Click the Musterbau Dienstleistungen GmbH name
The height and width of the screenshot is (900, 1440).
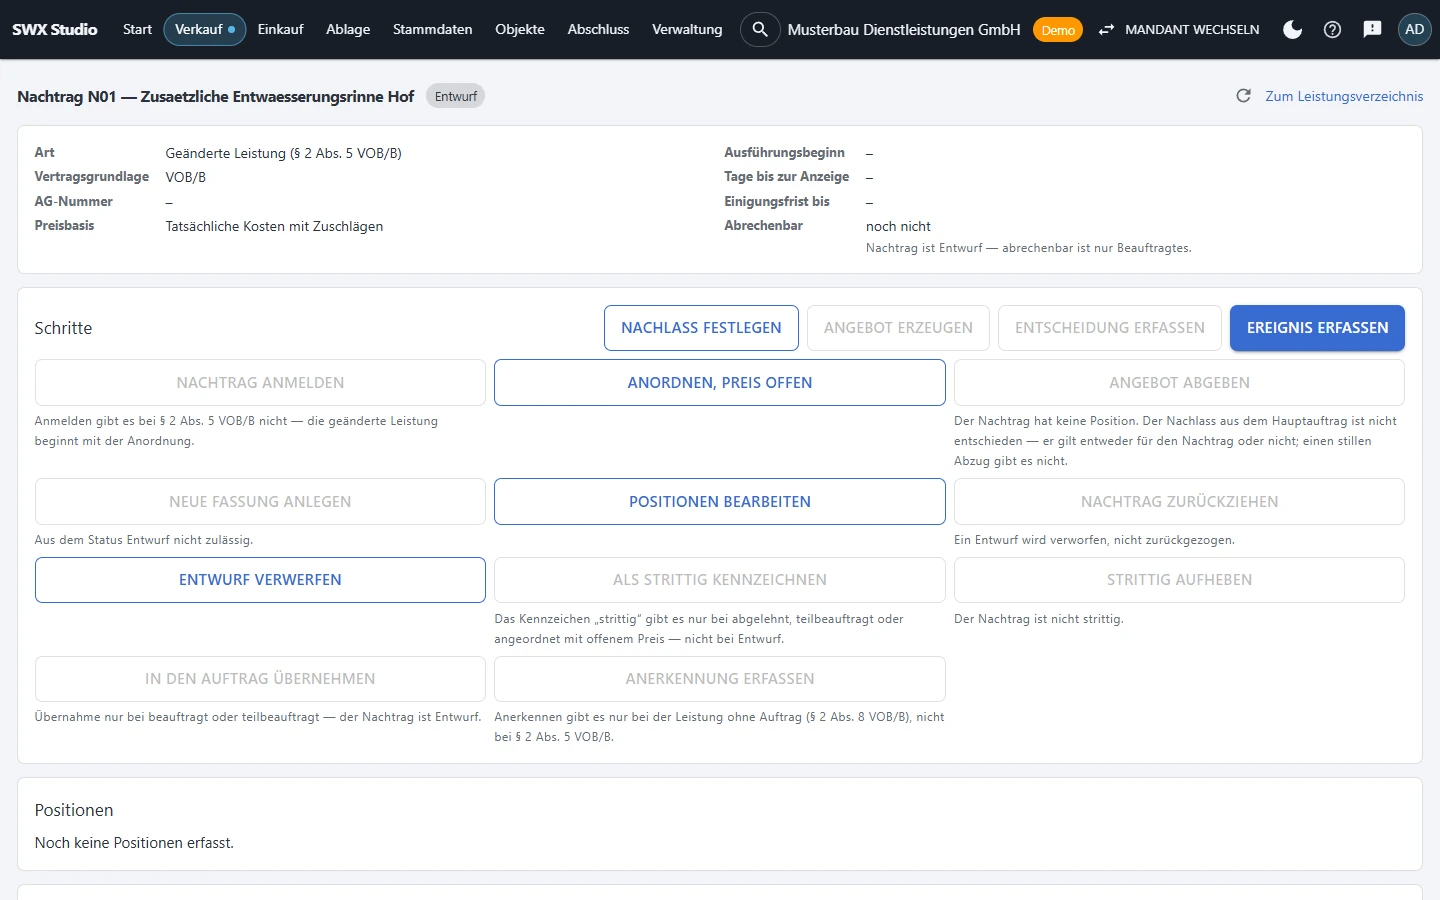[904, 29]
